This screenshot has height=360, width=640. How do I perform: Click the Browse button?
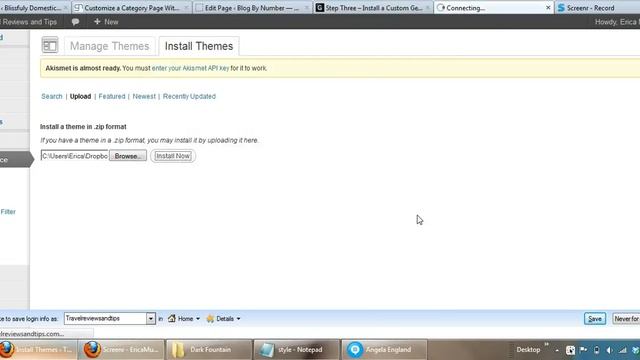[x=128, y=156]
